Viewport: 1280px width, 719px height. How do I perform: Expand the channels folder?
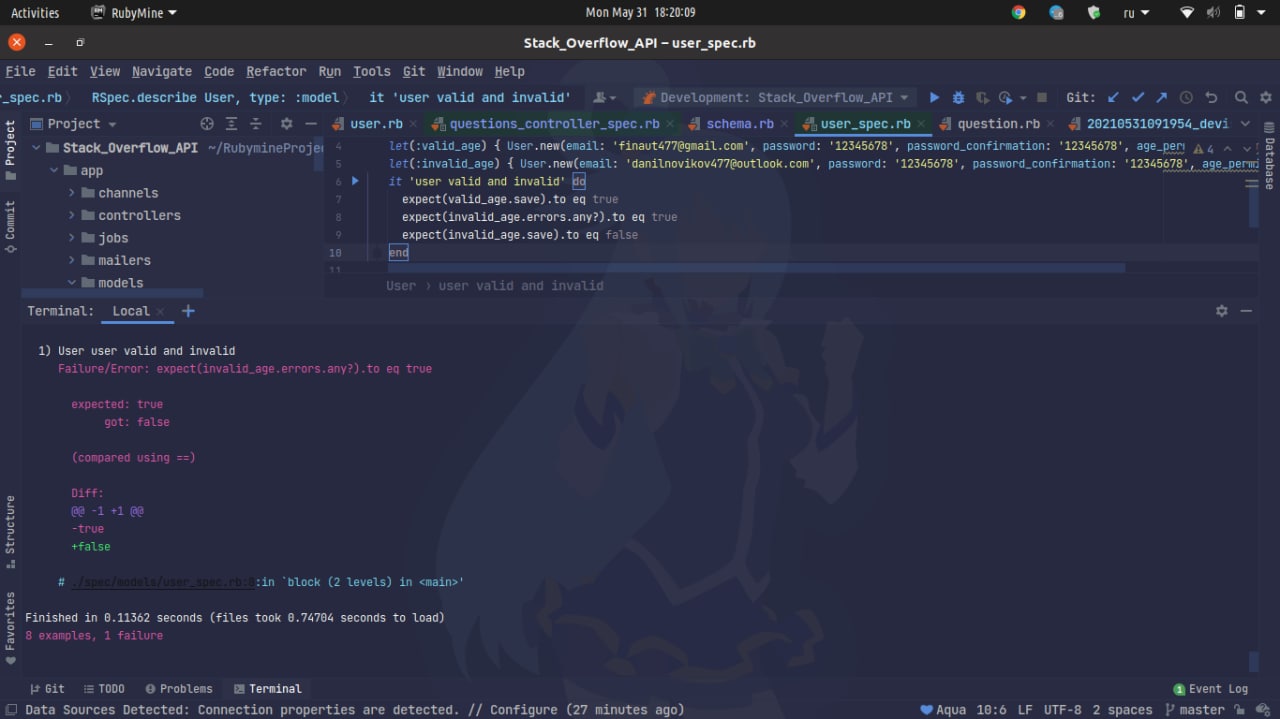[x=71, y=193]
